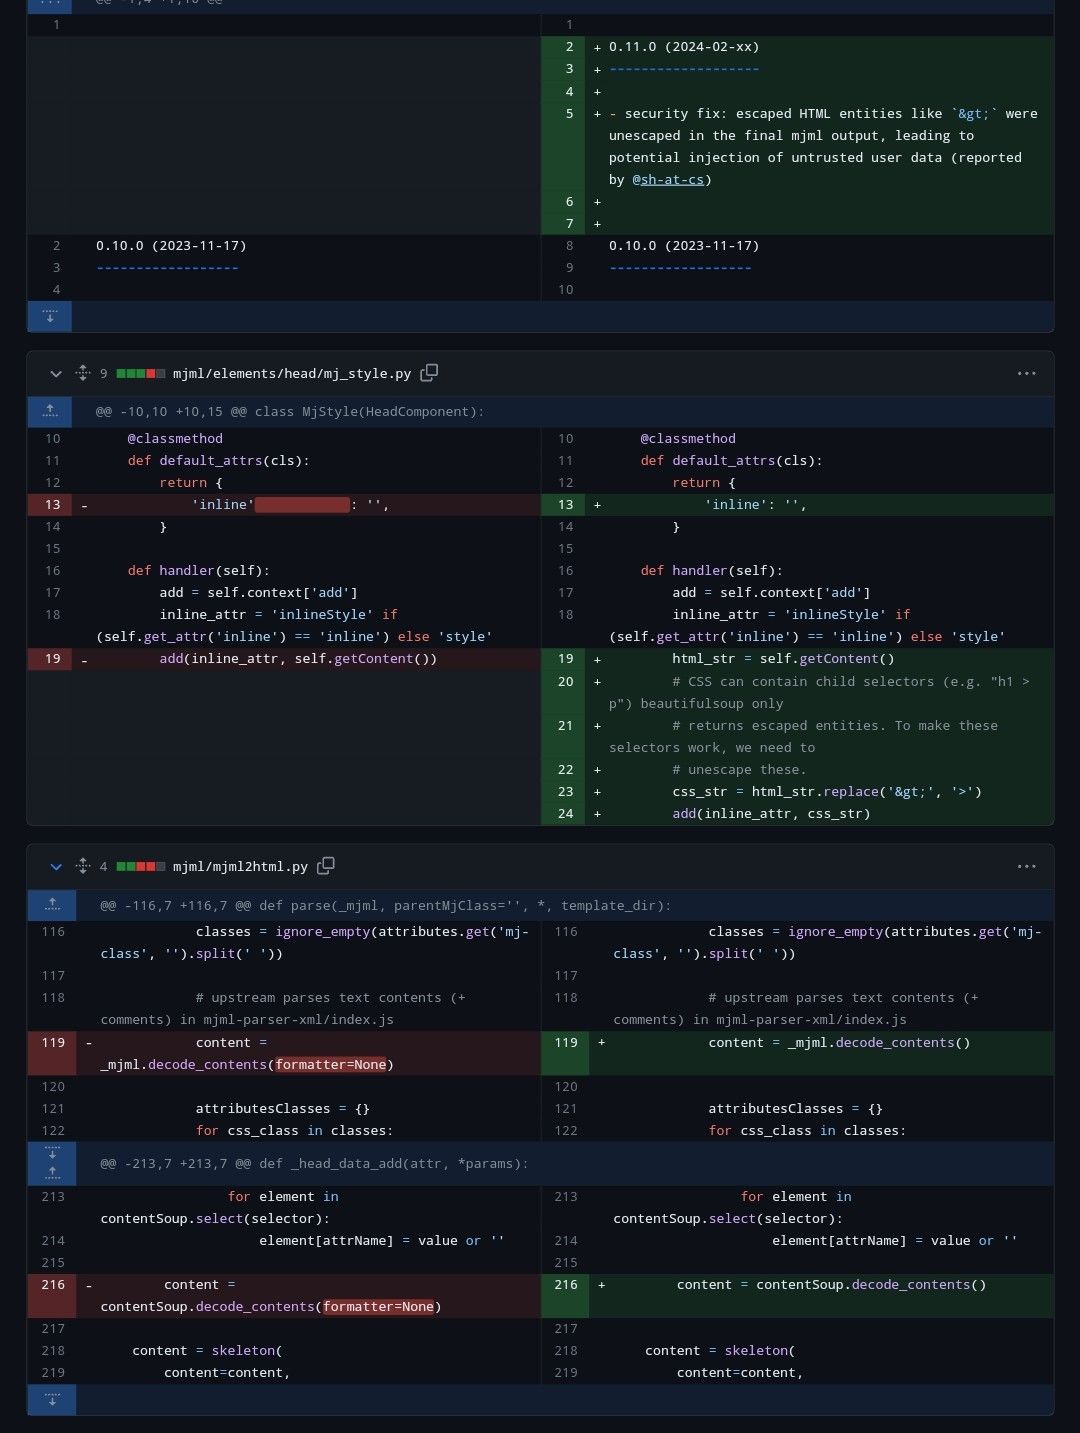Expand lines below the changelog diff
The image size is (1080, 1433).
point(49,316)
